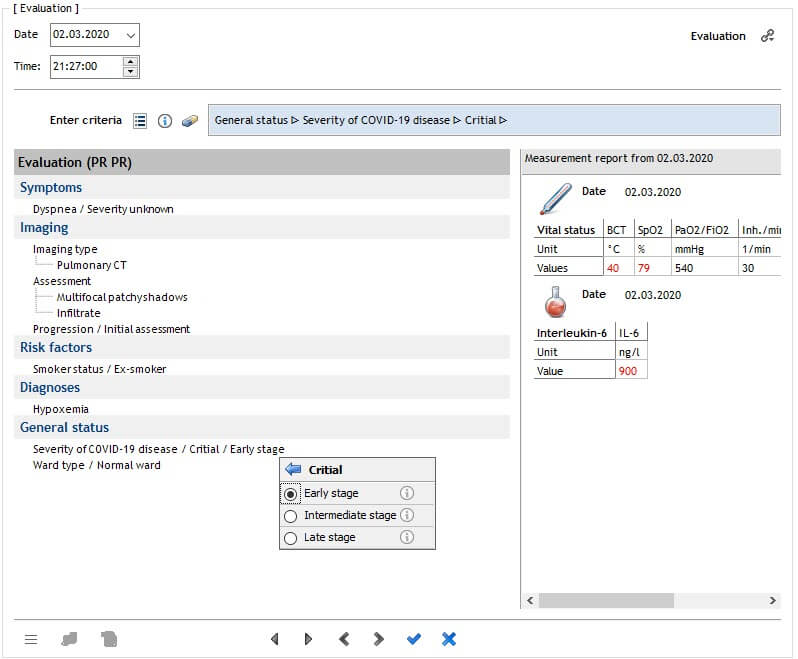Image resolution: width=798 pixels, height=659 pixels.
Task: Click the link icon next to Evaluation
Action: (x=767, y=36)
